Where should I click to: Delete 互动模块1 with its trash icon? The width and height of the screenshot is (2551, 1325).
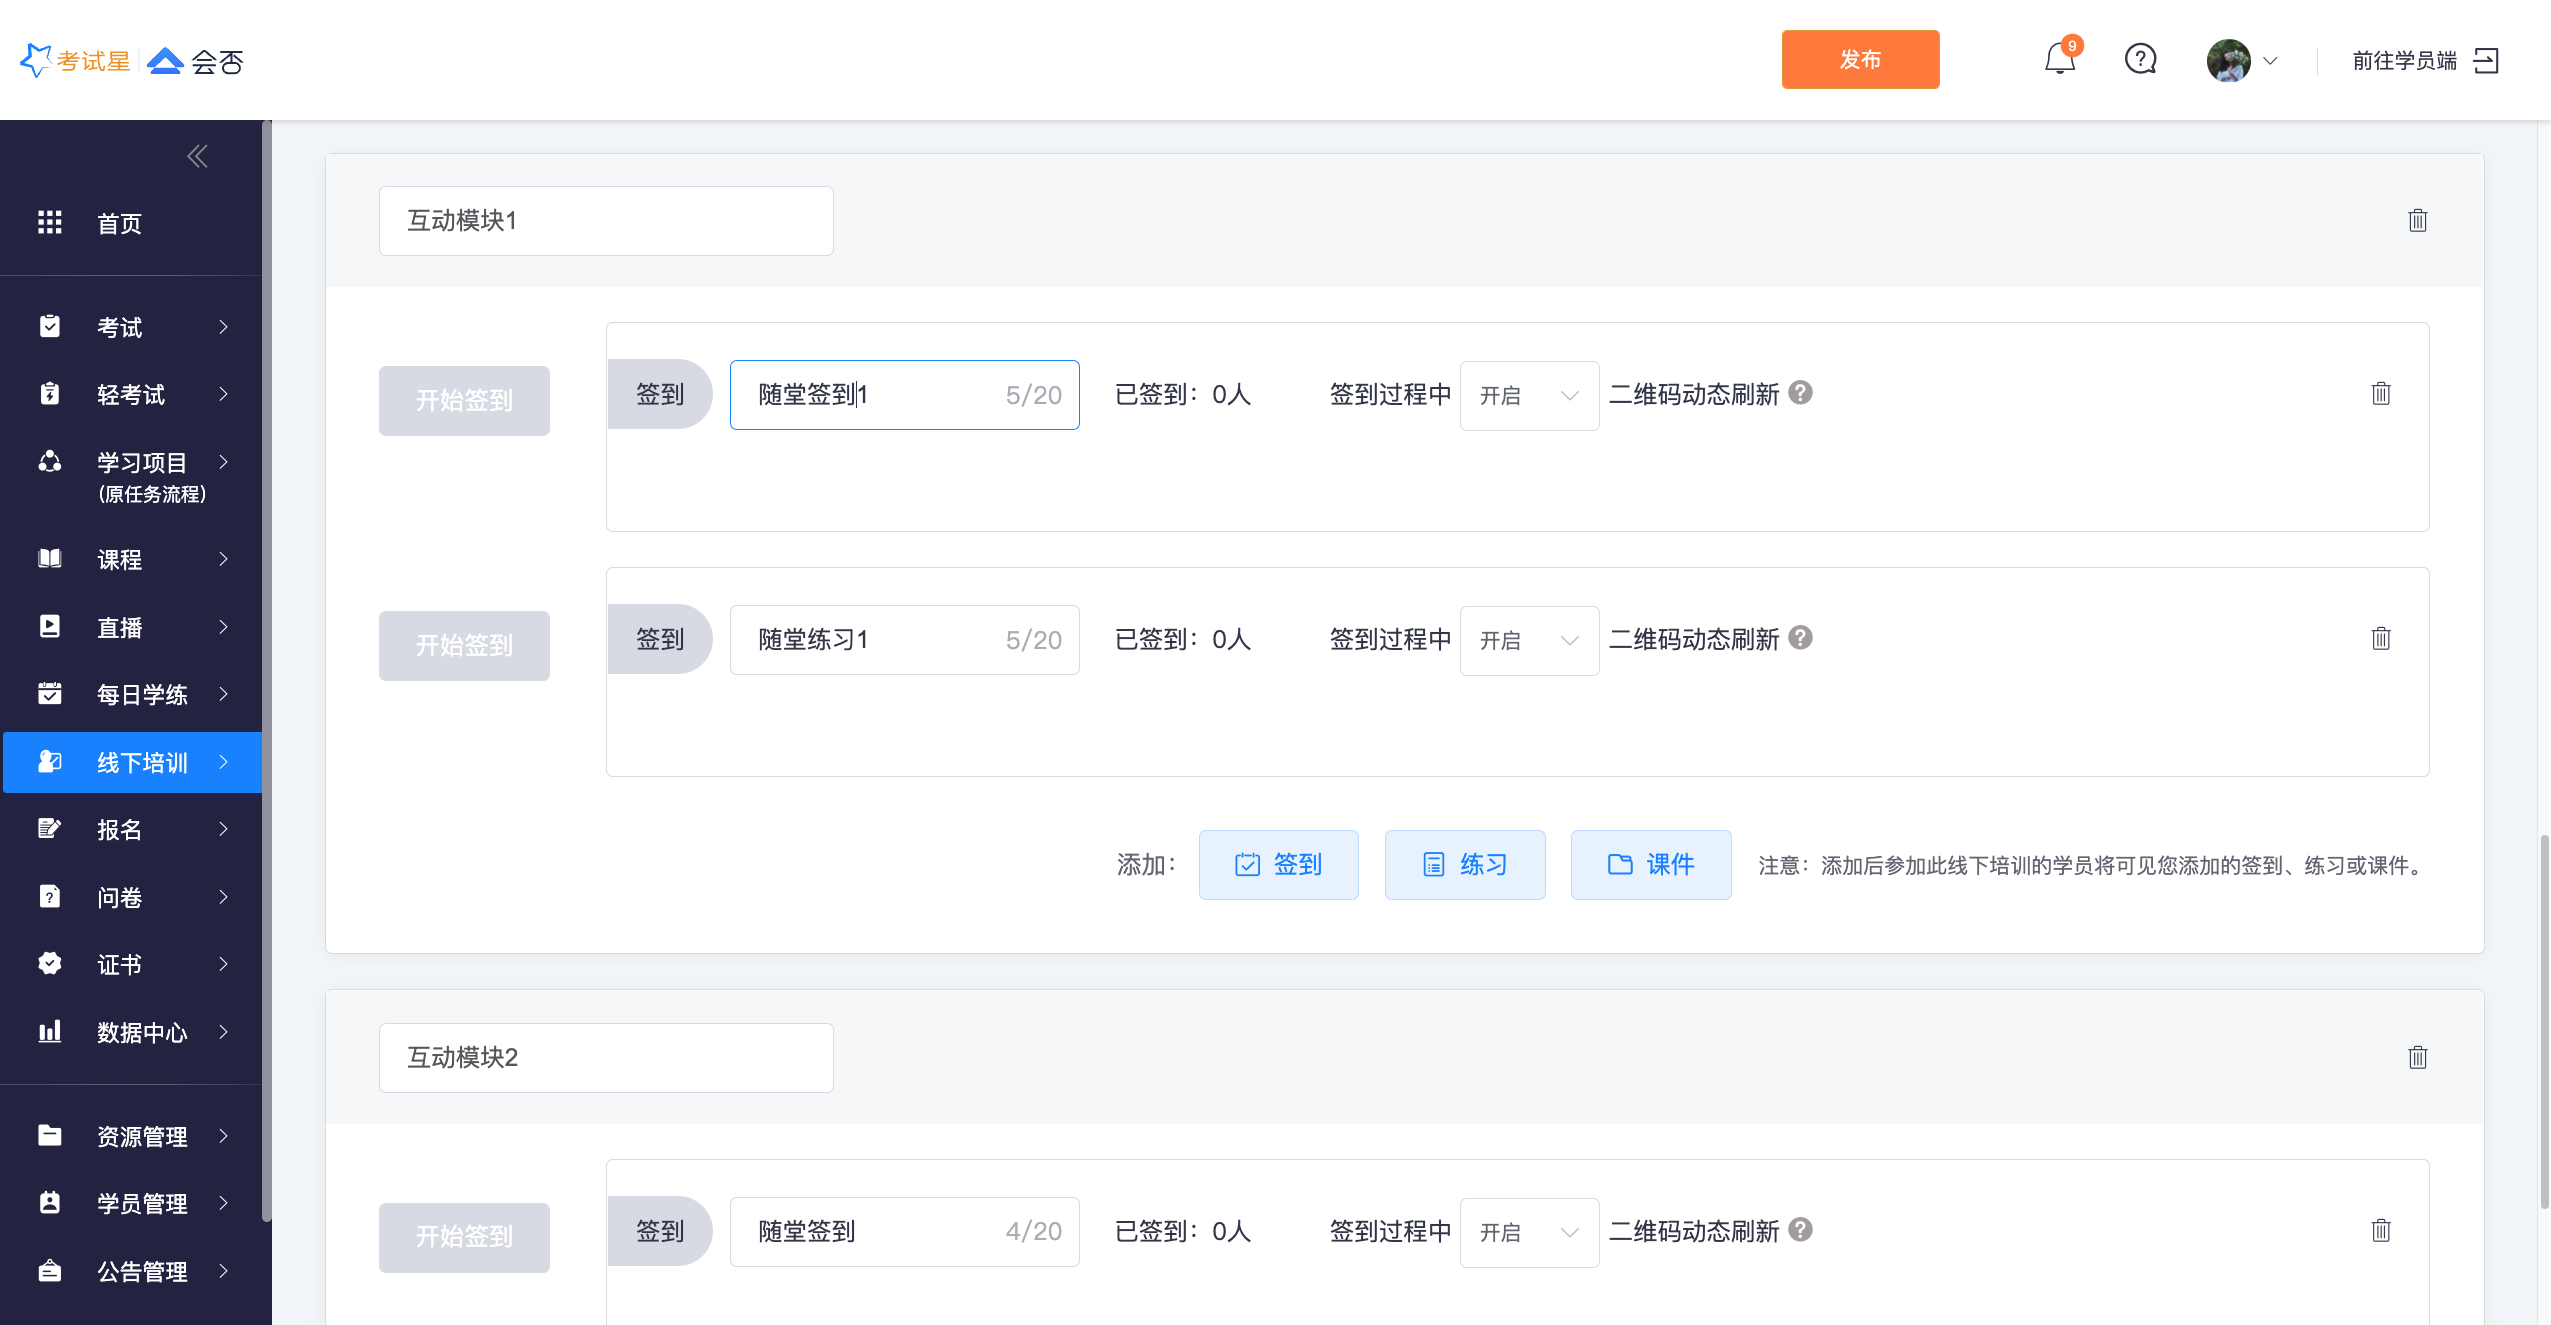click(2417, 220)
